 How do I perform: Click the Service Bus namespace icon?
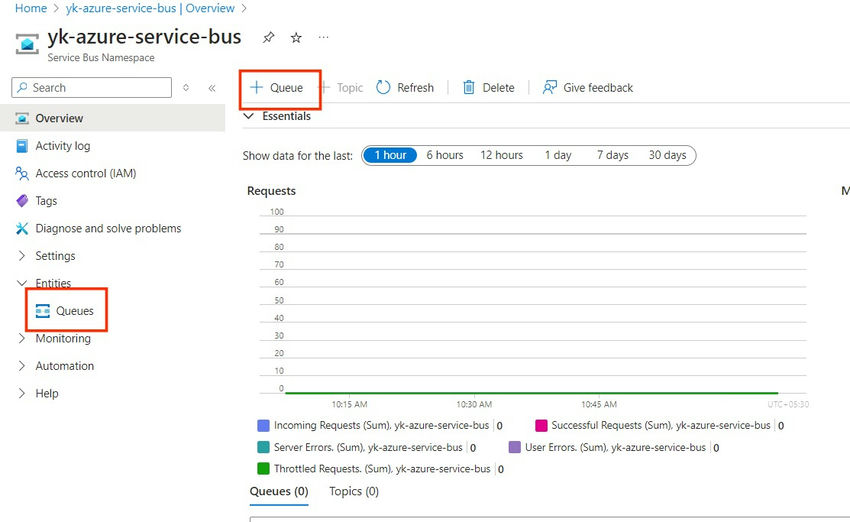(27, 44)
